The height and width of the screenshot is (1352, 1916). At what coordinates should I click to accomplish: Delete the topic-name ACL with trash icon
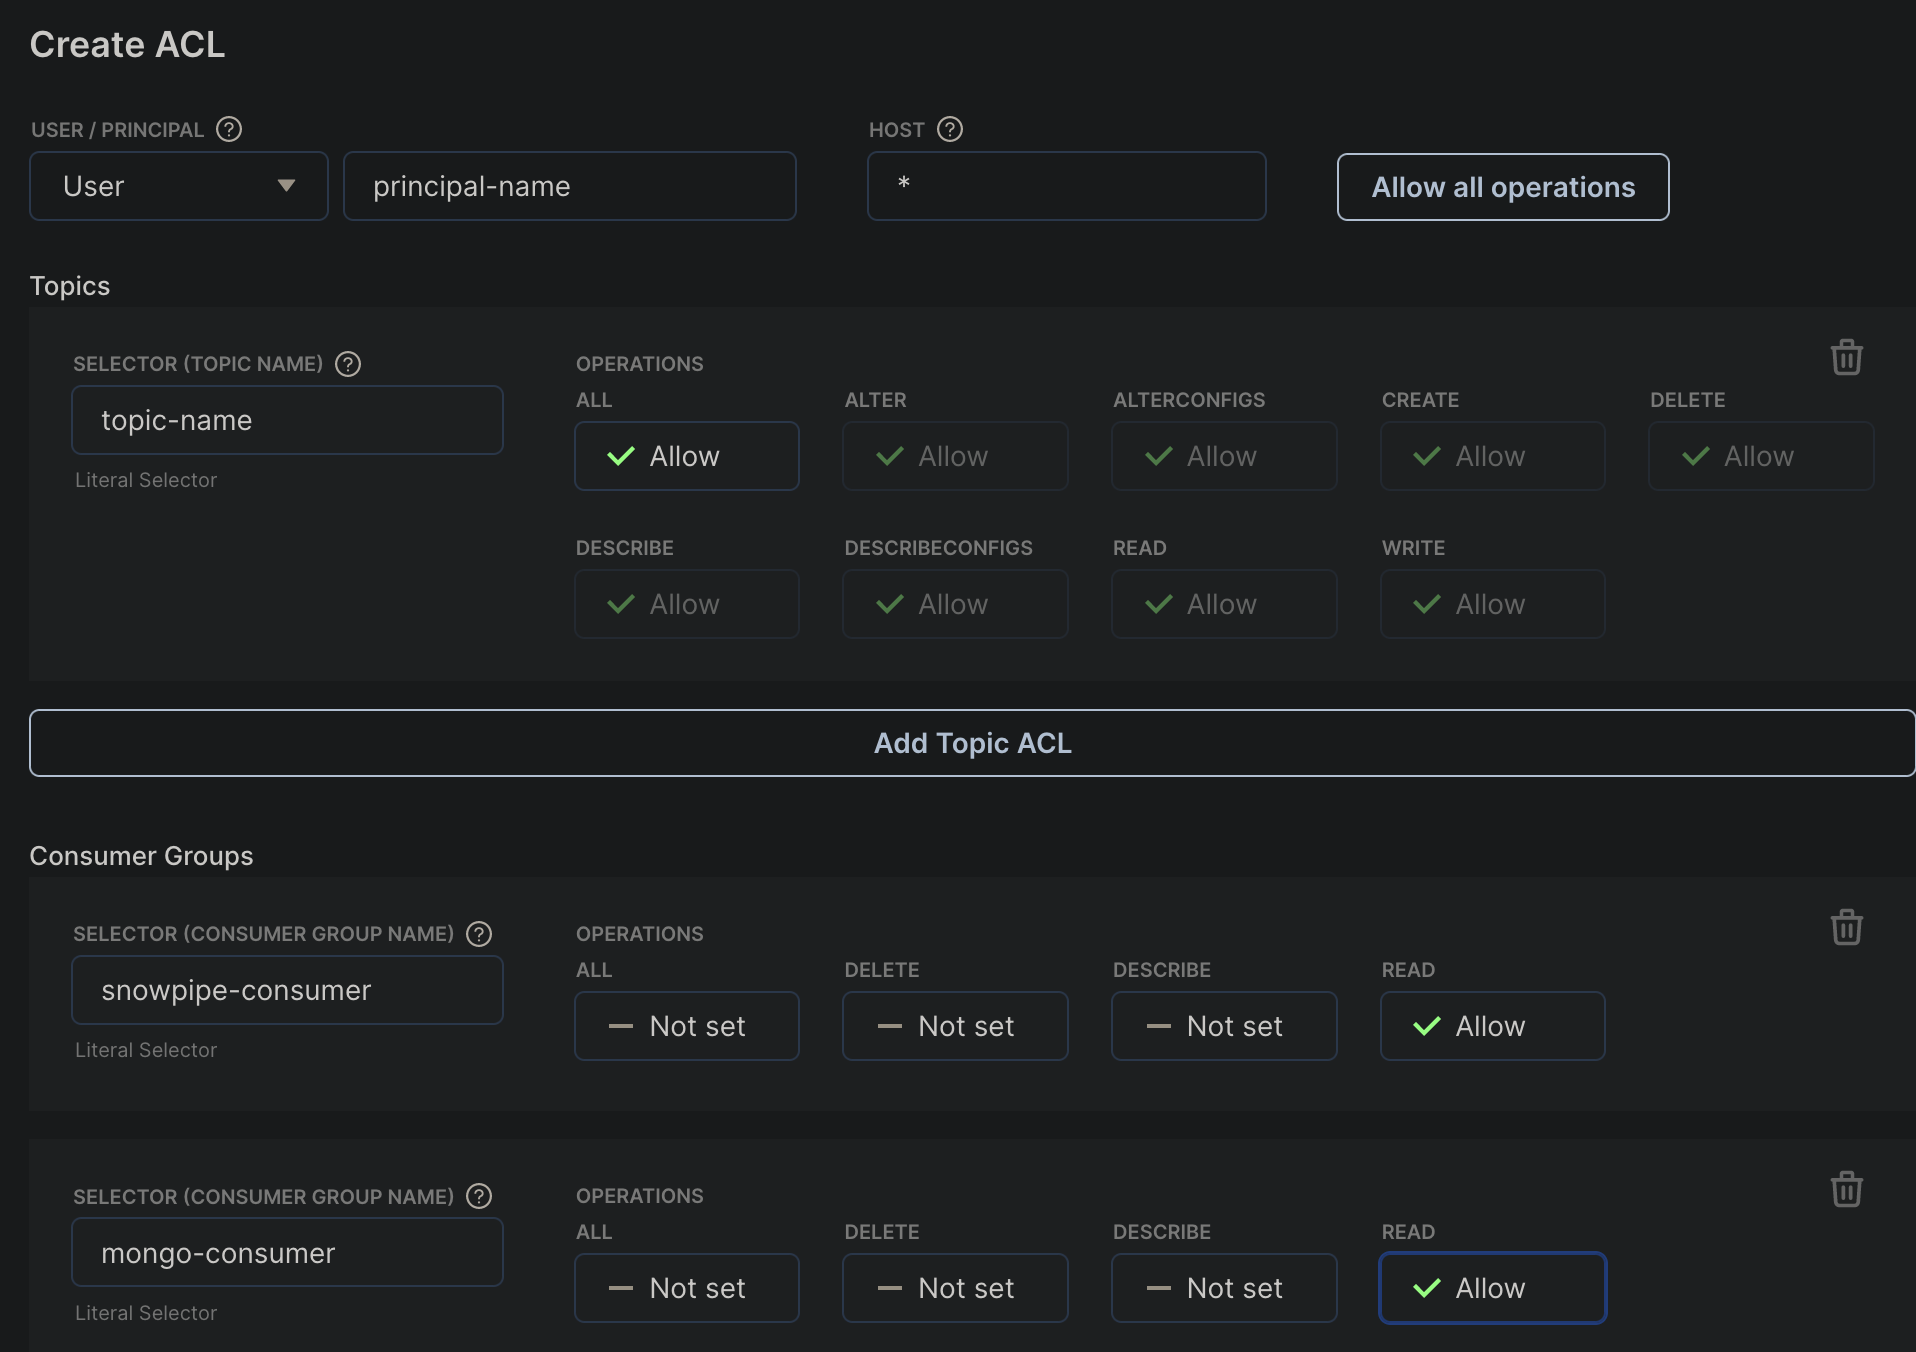point(1846,357)
